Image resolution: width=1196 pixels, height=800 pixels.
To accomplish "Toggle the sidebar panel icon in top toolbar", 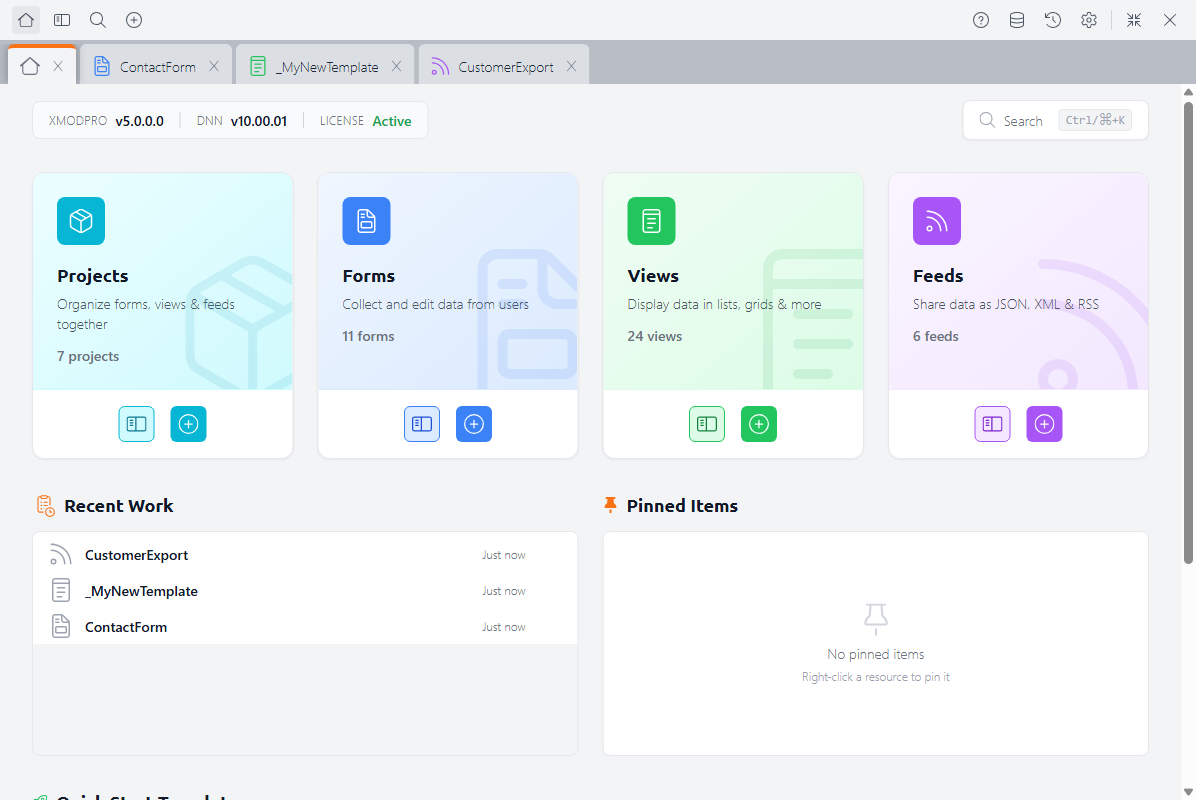I will point(62,20).
